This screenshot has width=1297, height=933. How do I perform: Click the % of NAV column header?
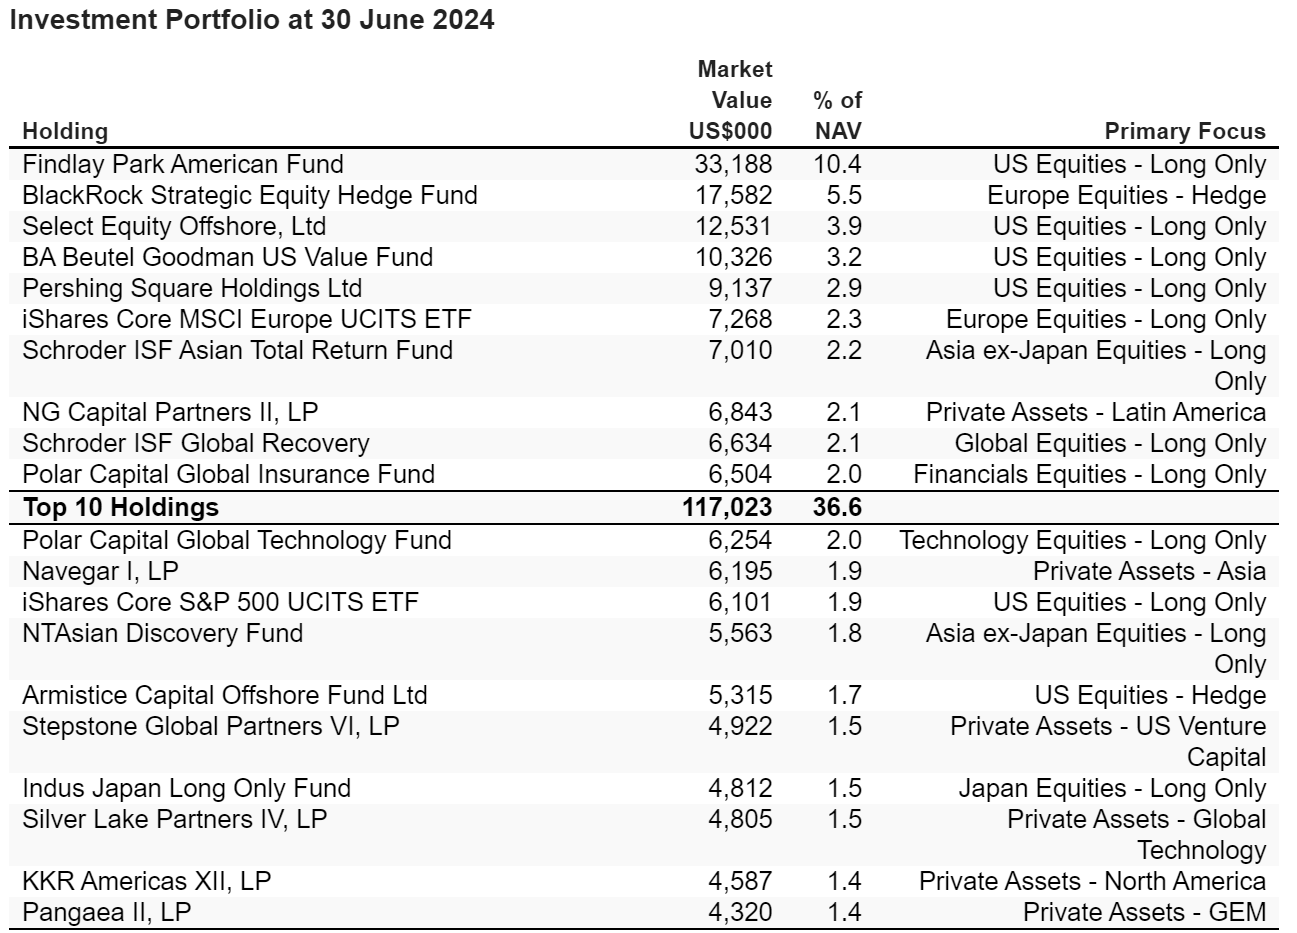837,116
